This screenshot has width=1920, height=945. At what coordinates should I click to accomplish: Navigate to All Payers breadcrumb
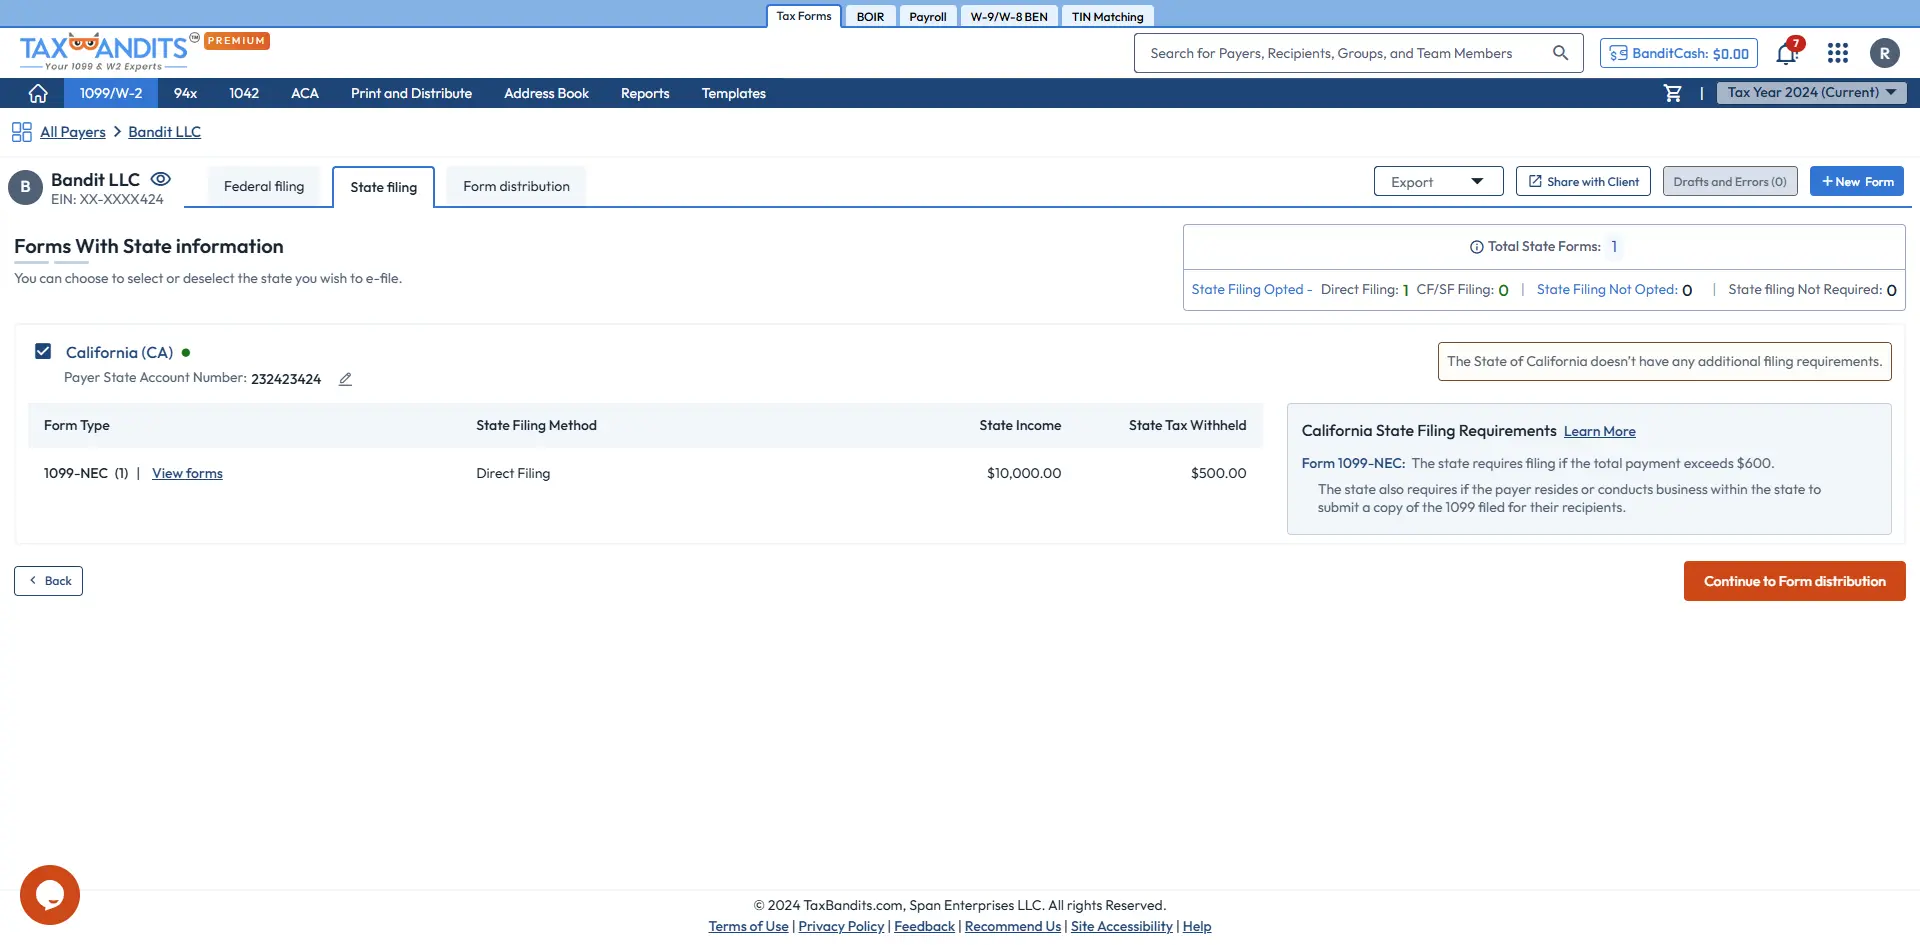[73, 132]
